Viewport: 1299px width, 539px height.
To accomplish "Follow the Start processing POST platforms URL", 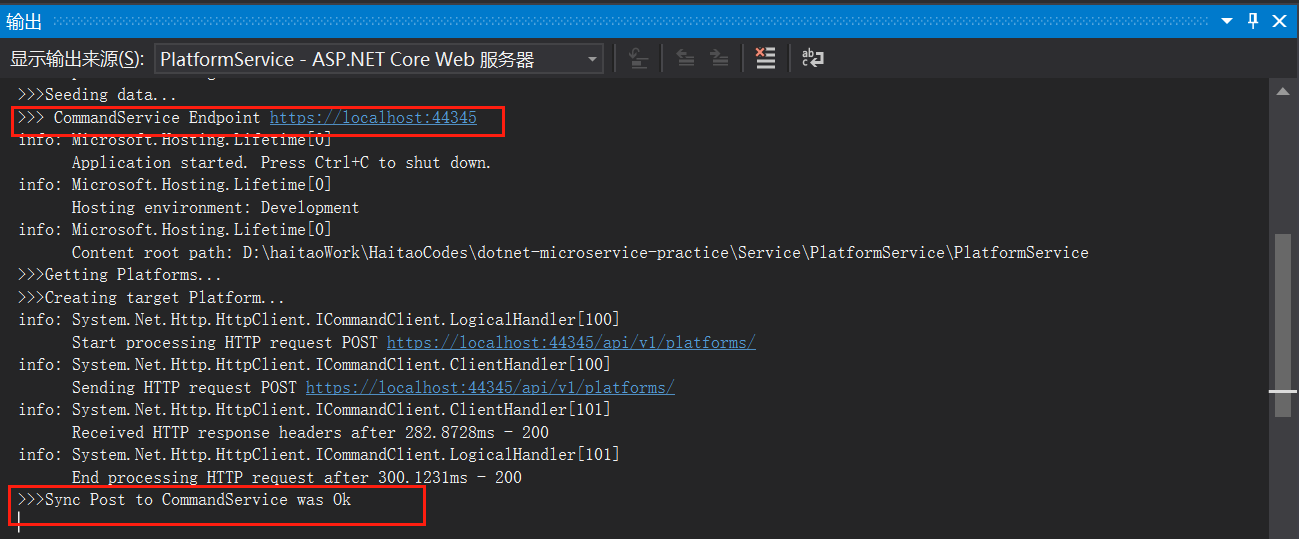I will (571, 342).
